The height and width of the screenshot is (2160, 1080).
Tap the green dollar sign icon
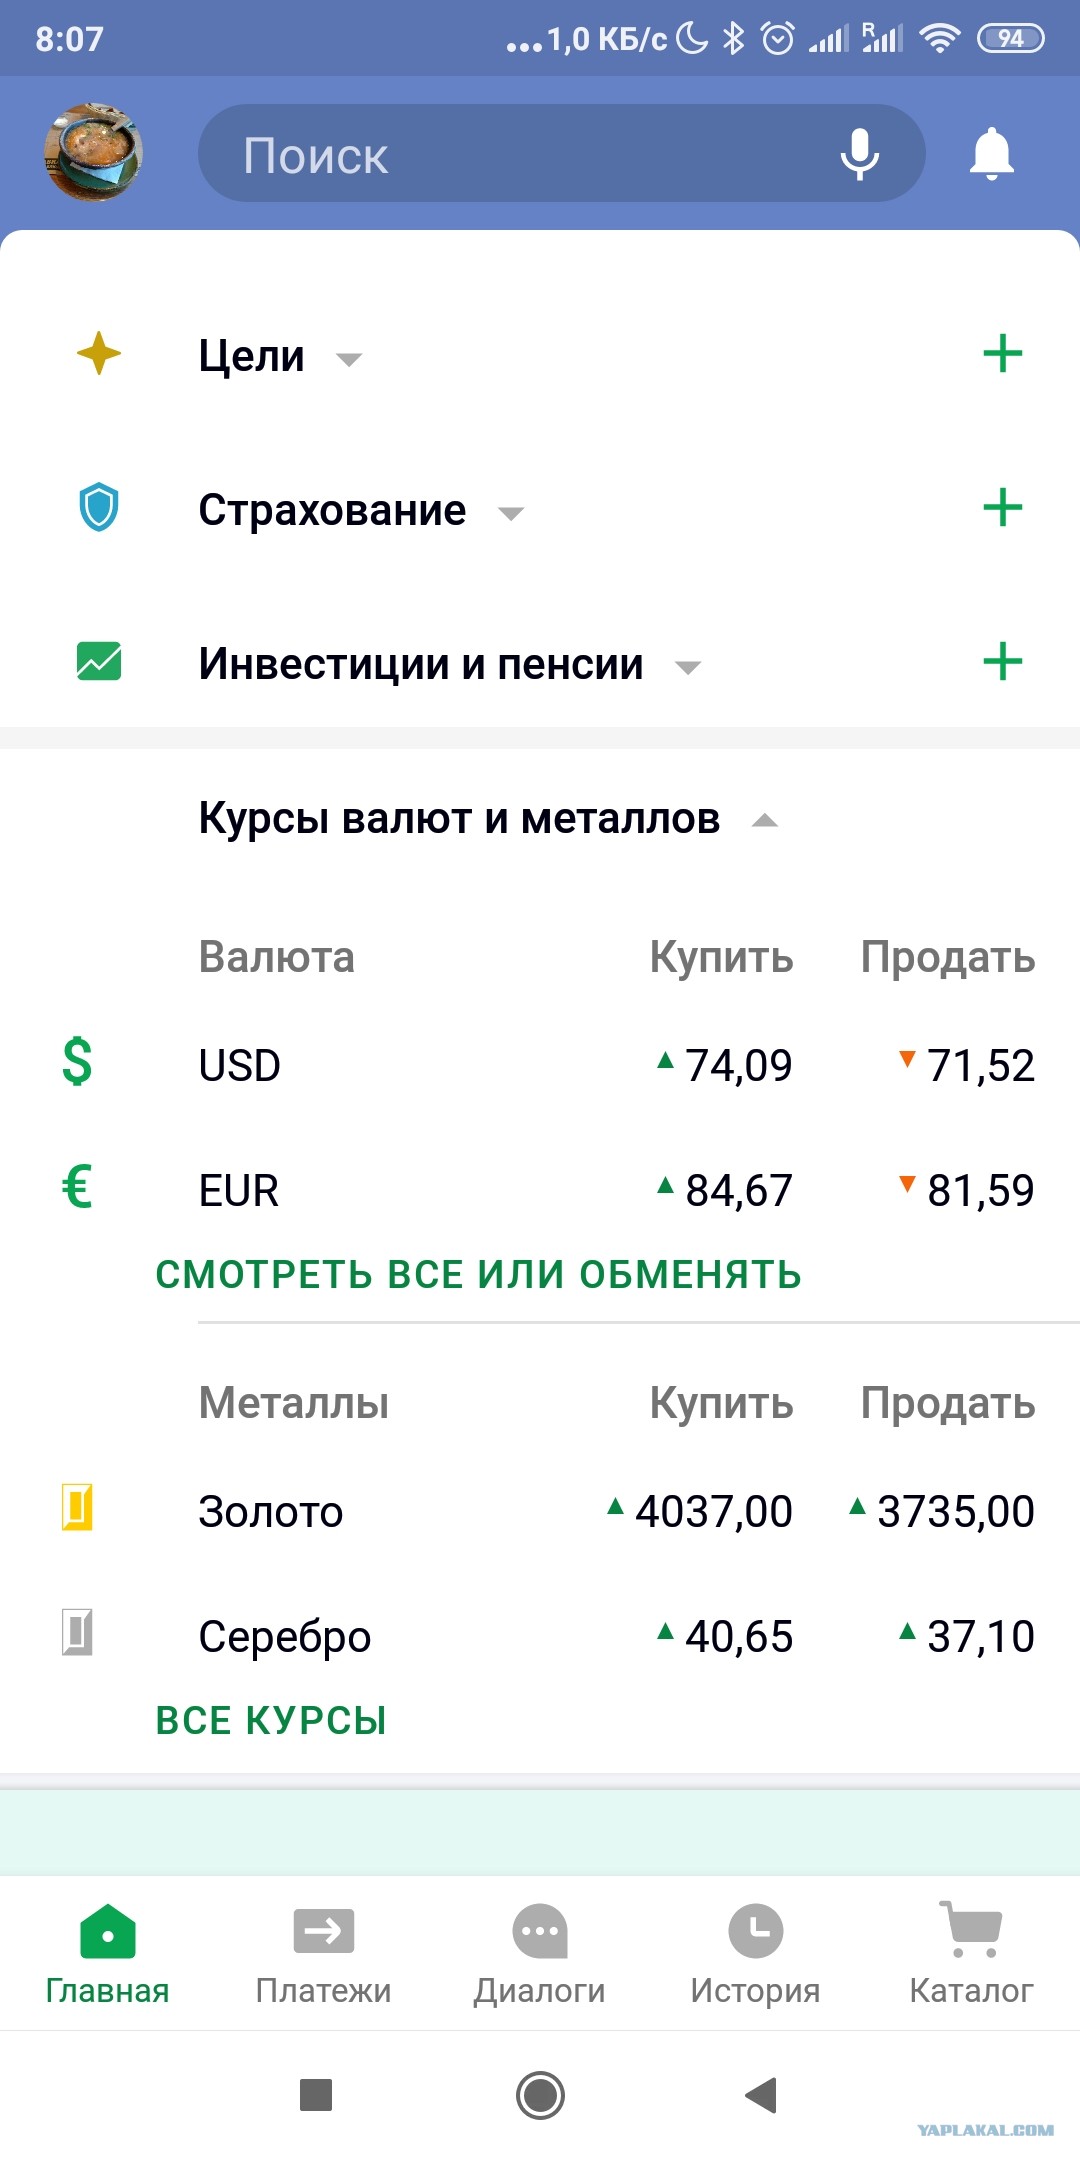point(77,1062)
